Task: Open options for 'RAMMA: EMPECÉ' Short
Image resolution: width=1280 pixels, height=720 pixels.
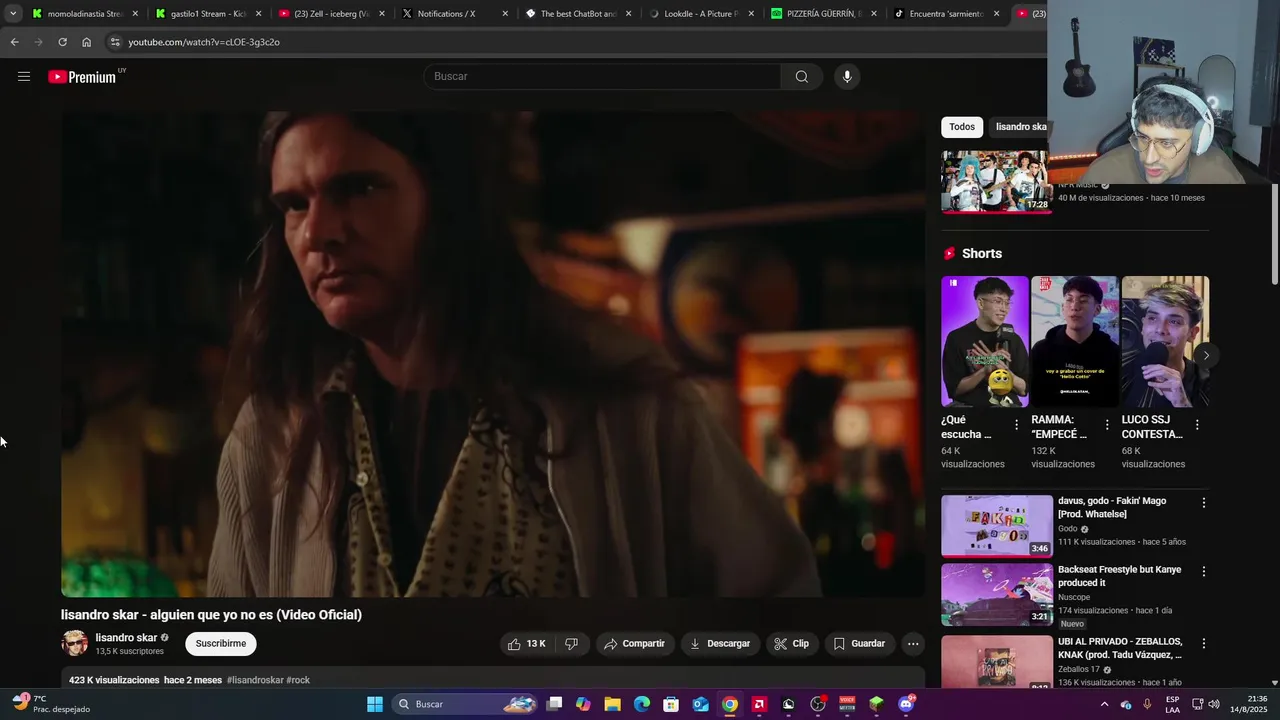Action: (x=1107, y=425)
